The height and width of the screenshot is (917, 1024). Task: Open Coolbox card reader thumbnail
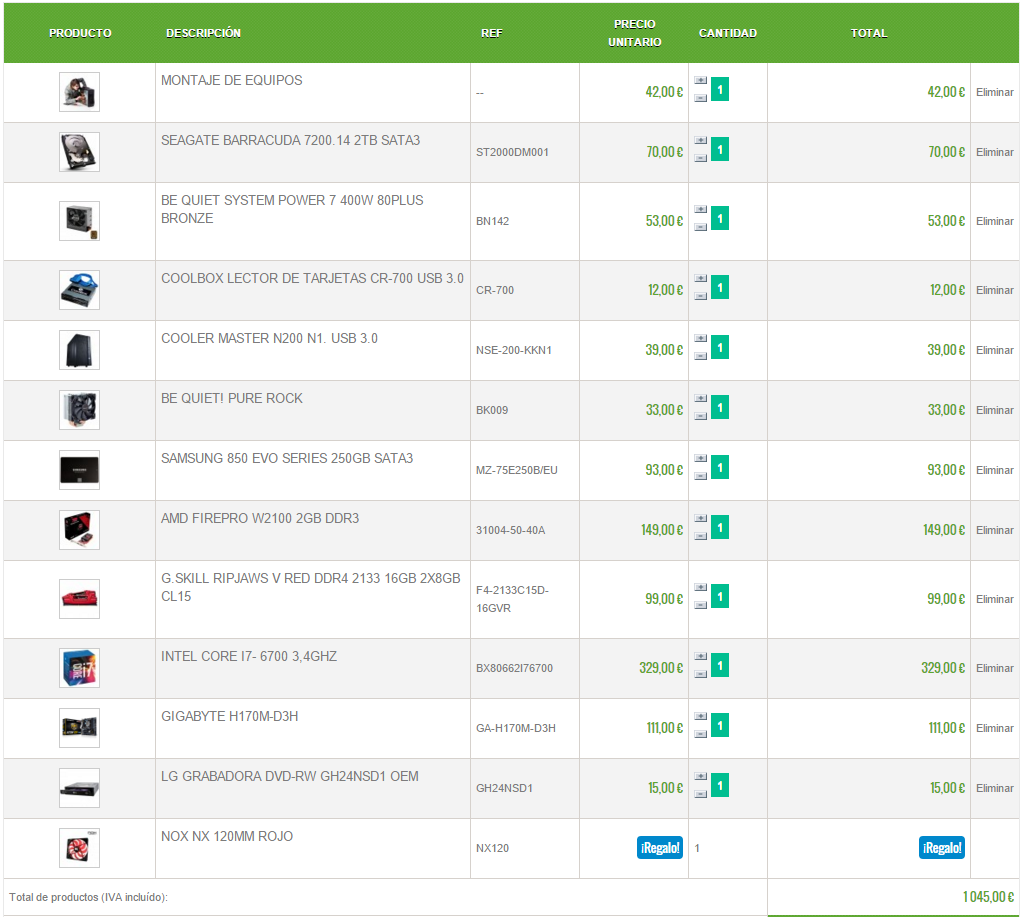point(79,290)
